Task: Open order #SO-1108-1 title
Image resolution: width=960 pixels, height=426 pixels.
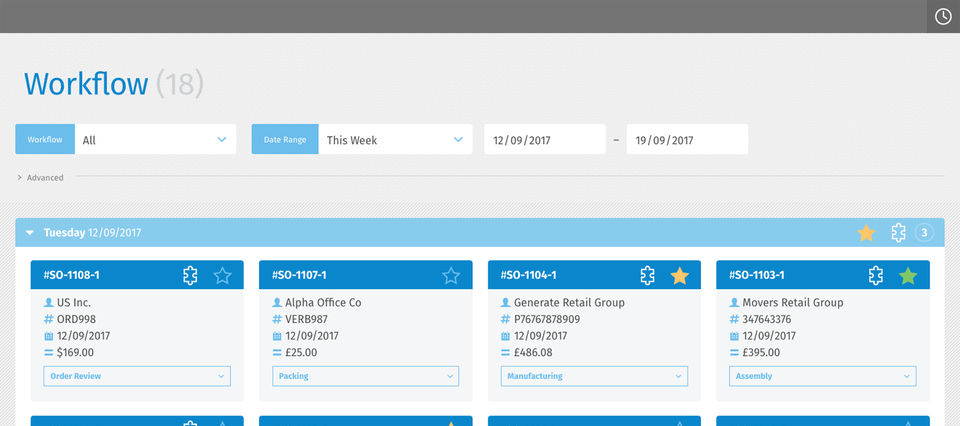Action: tap(72, 275)
